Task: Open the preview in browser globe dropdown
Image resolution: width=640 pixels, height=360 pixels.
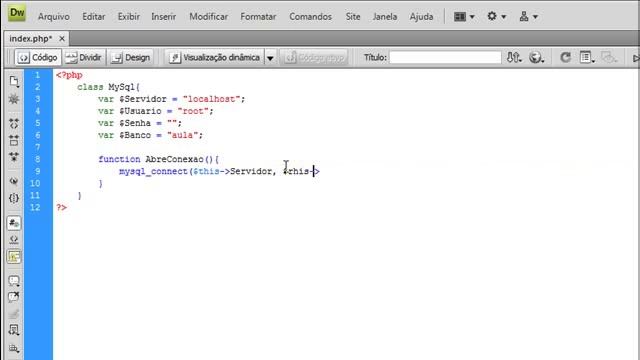Action: coord(536,58)
